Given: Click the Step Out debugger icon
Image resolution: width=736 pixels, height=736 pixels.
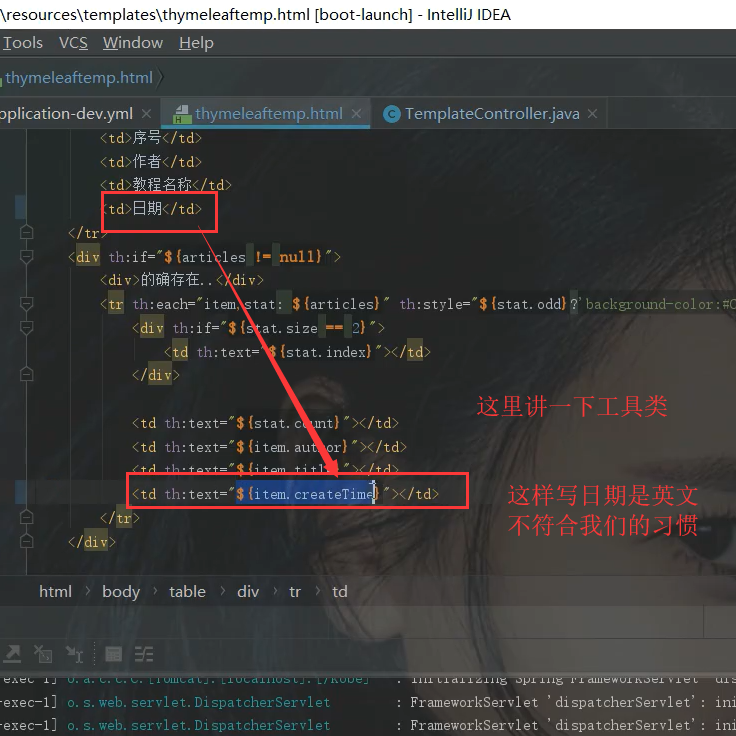Looking at the screenshot, I should [x=12, y=654].
